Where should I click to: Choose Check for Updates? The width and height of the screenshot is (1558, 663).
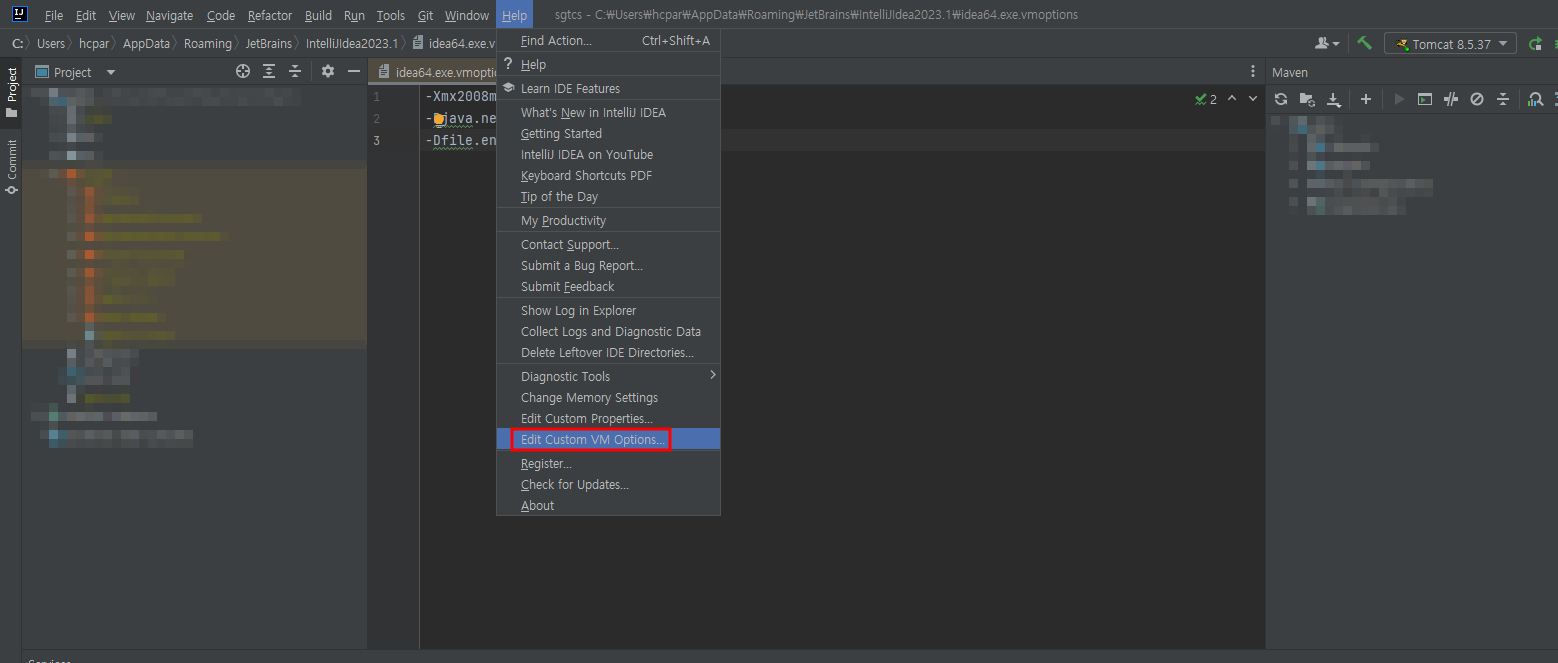point(608,484)
